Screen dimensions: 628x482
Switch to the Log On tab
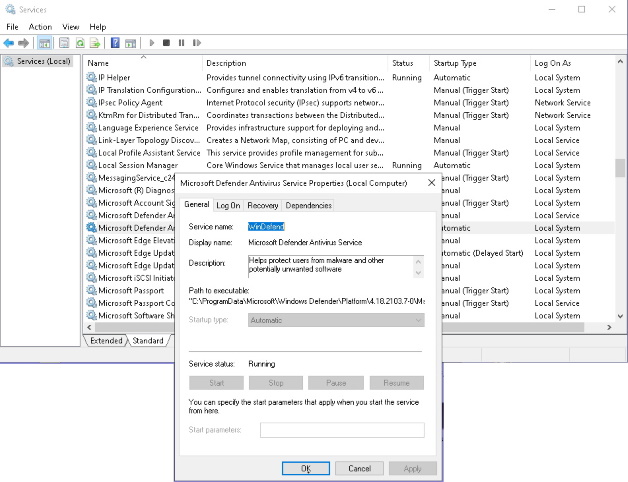click(x=228, y=205)
